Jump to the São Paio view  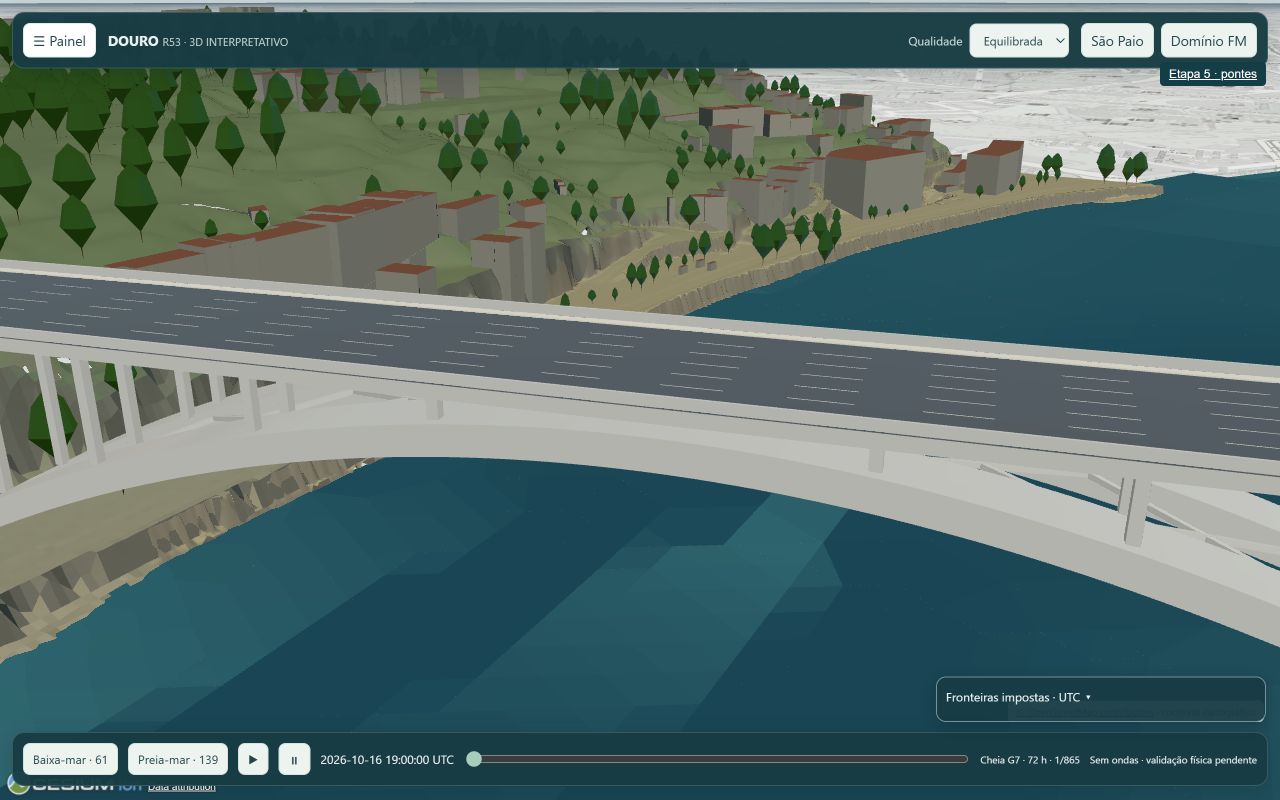coord(1117,41)
